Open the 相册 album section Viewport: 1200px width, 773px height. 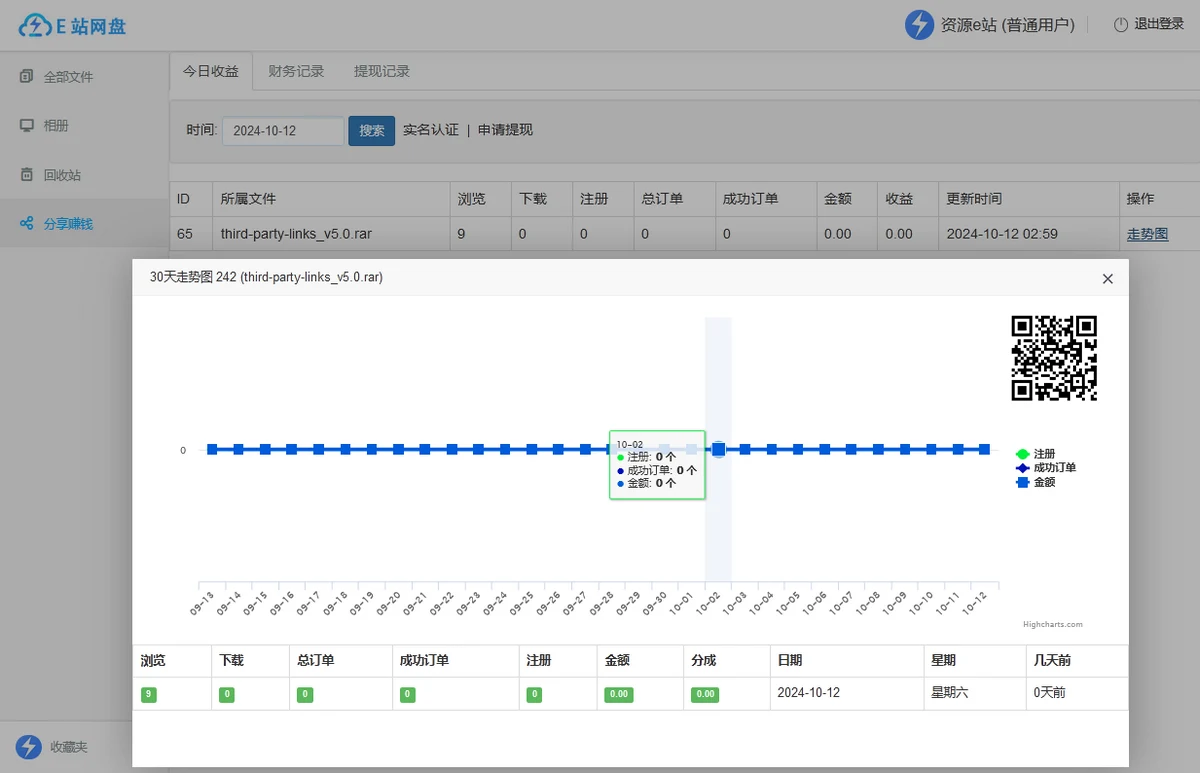(56, 126)
